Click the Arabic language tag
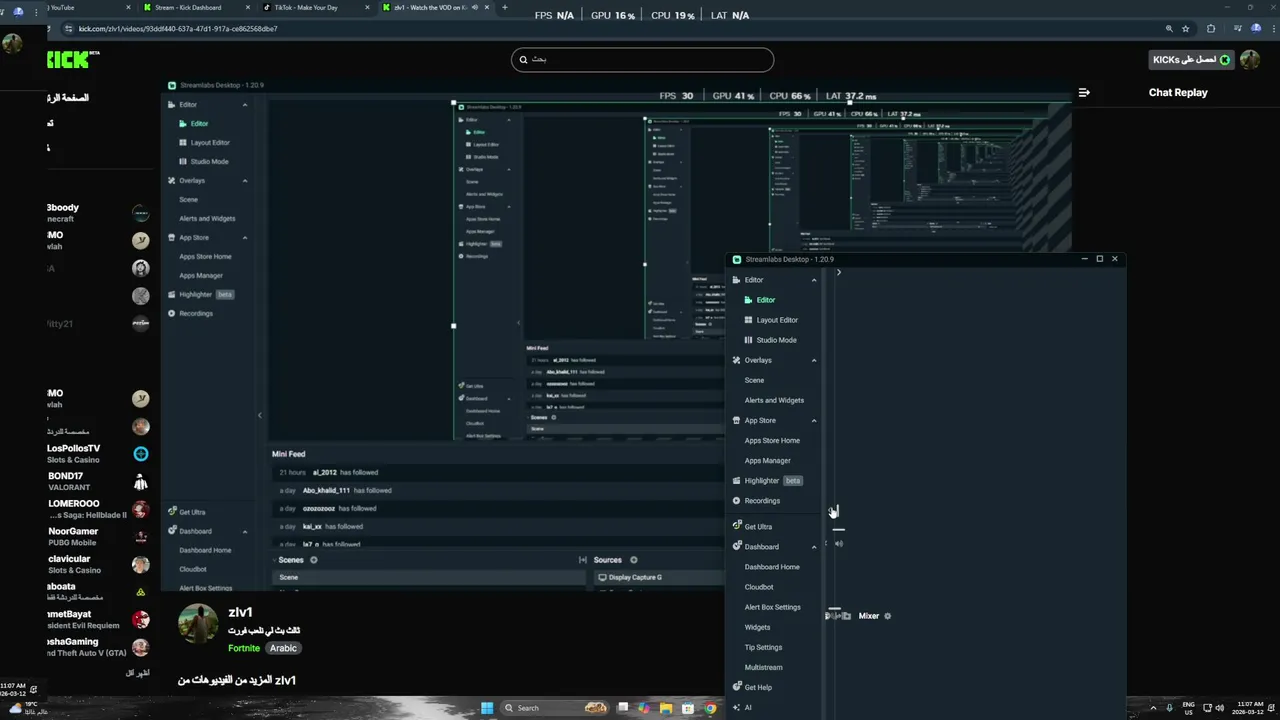Screen dimensions: 1280x720 coord(283,648)
